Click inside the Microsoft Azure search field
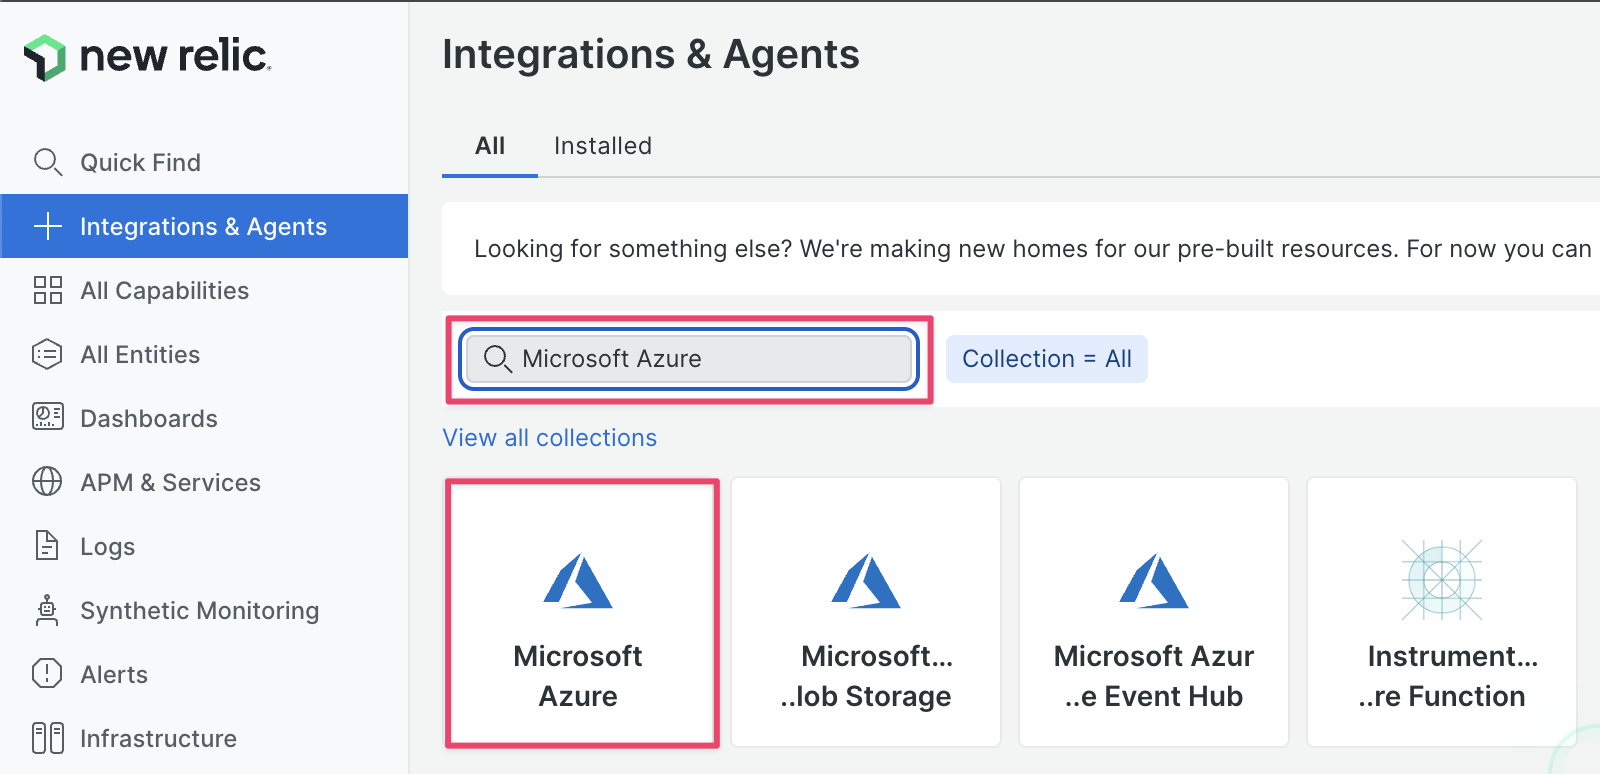Viewport: 1600px width, 774px height. 690,358
